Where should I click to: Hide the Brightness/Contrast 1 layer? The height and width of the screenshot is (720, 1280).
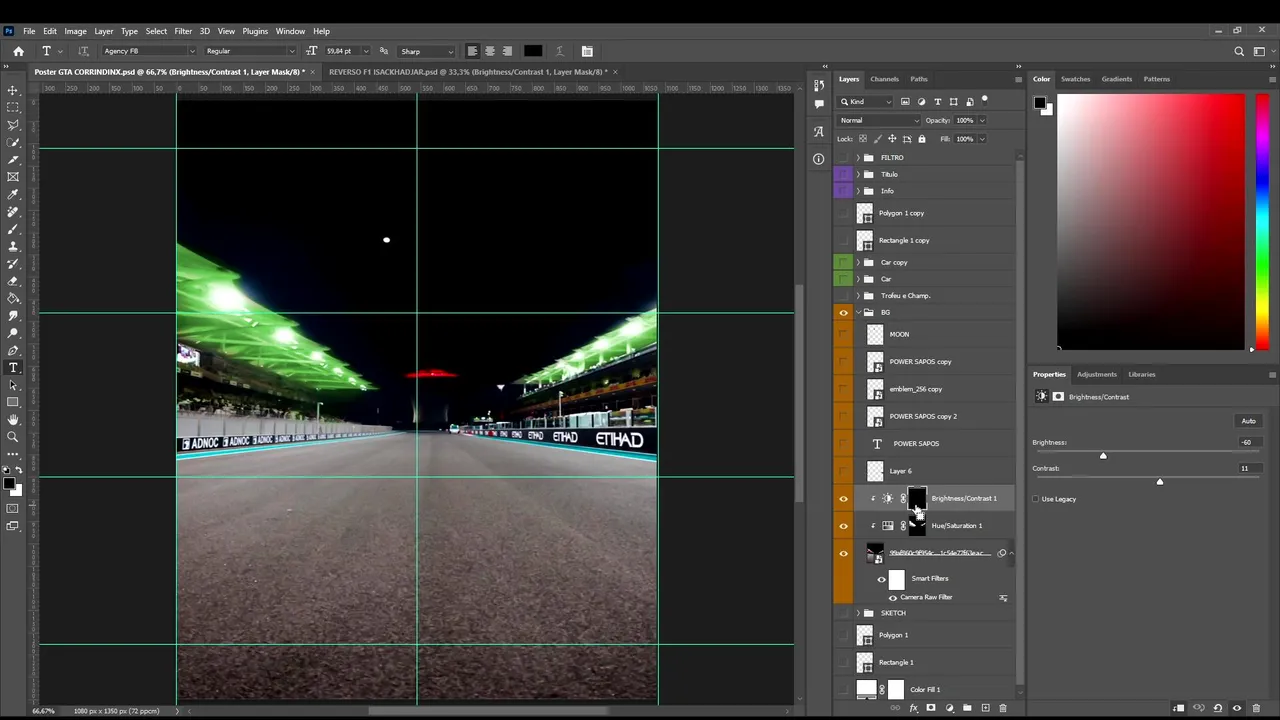pos(843,499)
